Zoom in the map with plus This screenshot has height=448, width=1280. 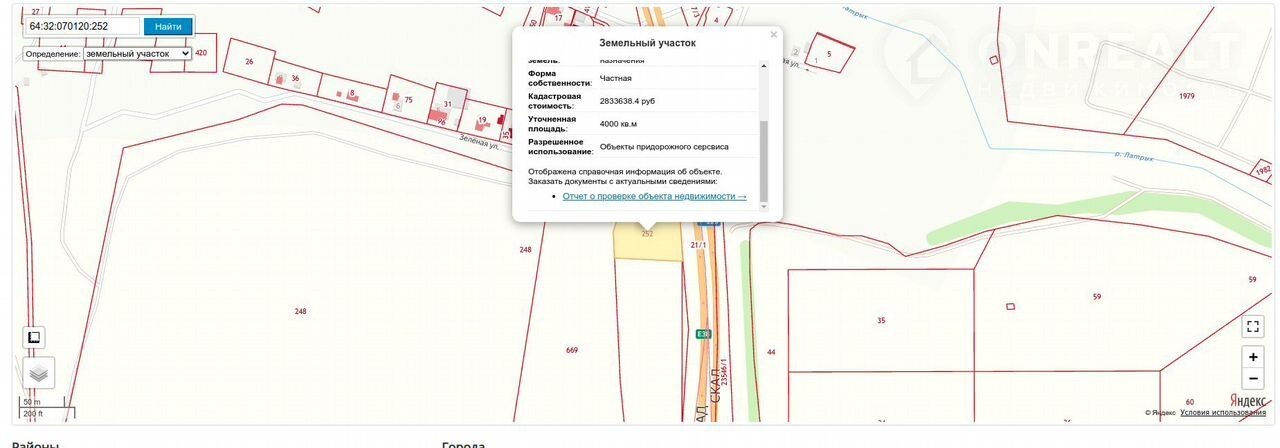[1253, 356]
